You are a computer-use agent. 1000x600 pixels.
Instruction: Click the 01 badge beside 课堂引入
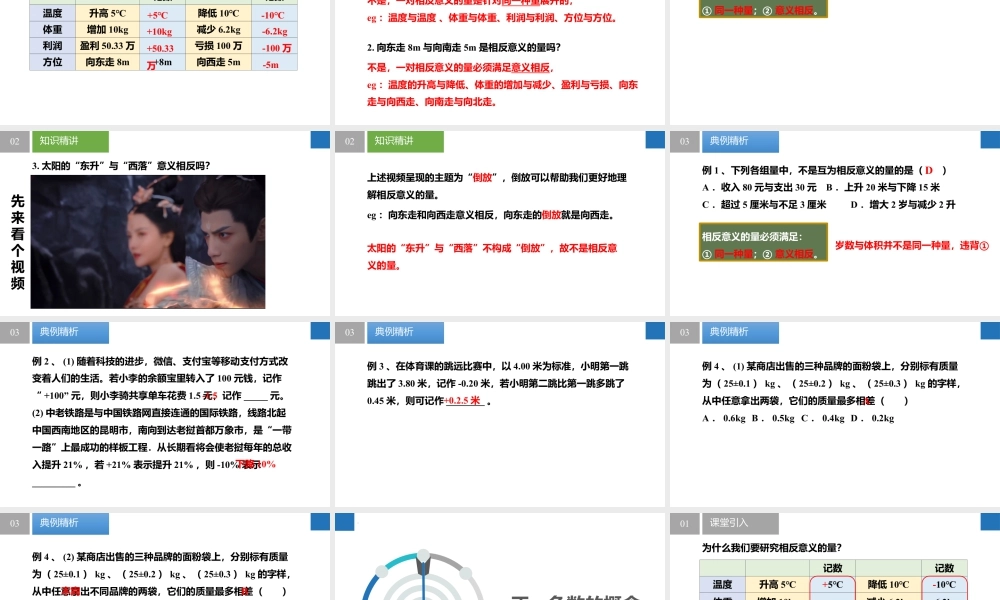coord(684,523)
